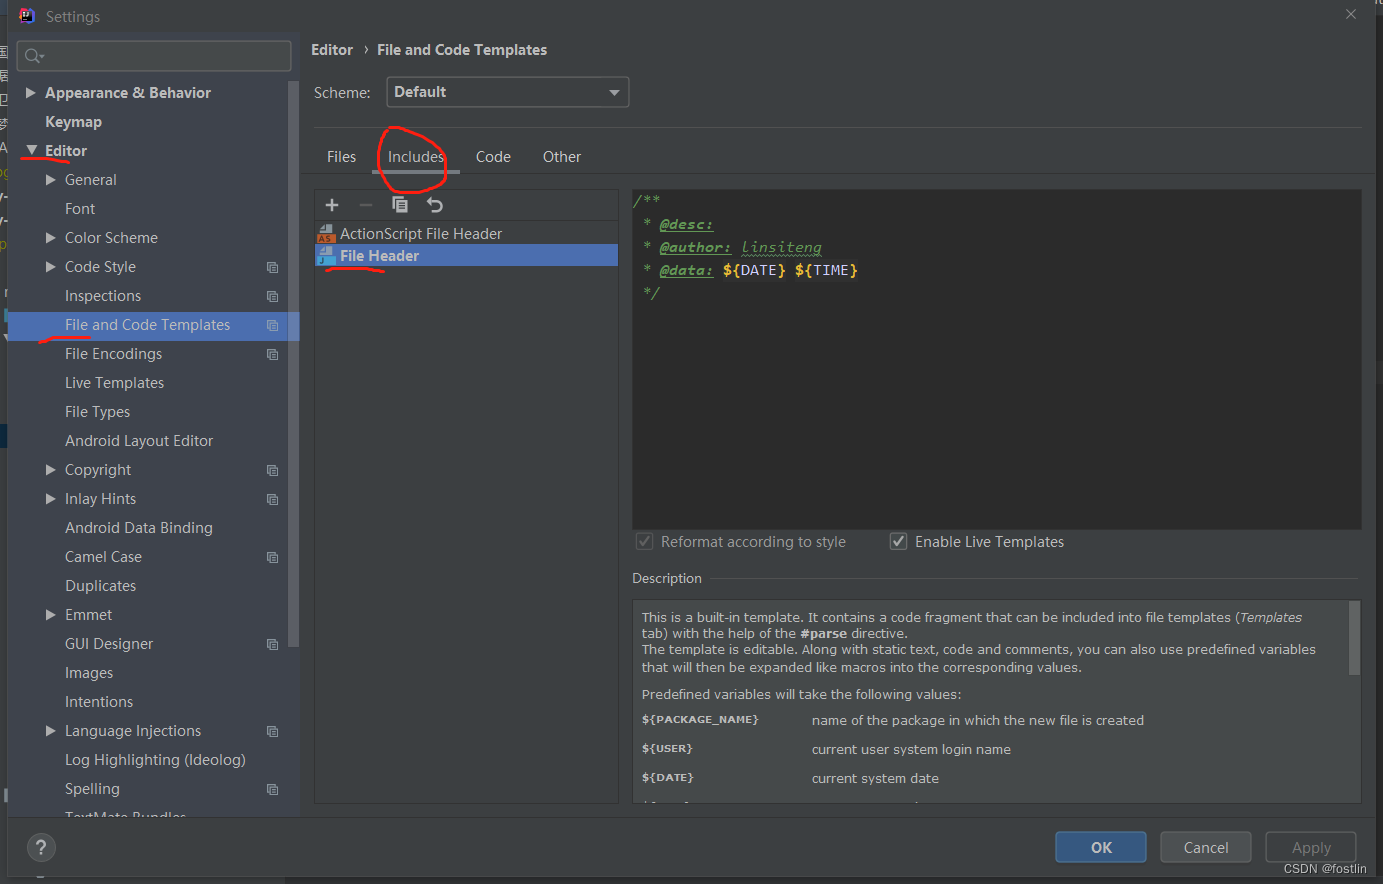Open the Help question mark icon
The image size is (1383, 884).
tap(40, 847)
